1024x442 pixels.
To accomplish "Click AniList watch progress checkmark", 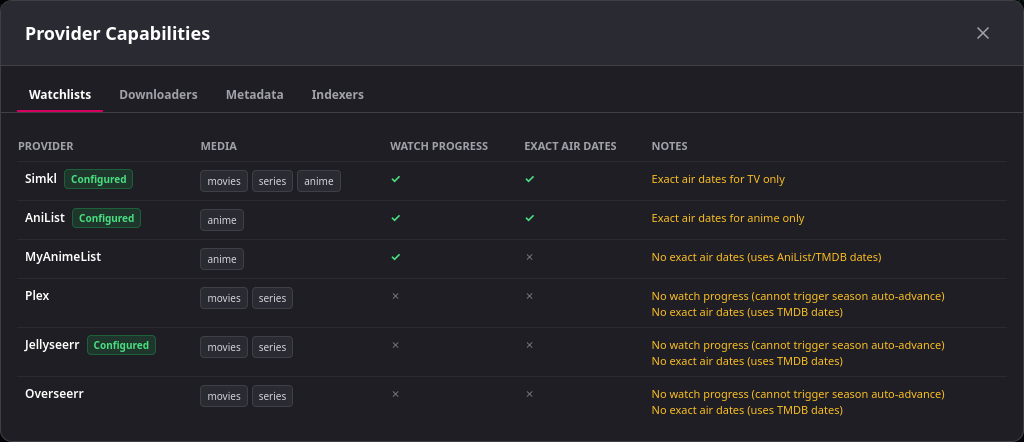I will (395, 218).
